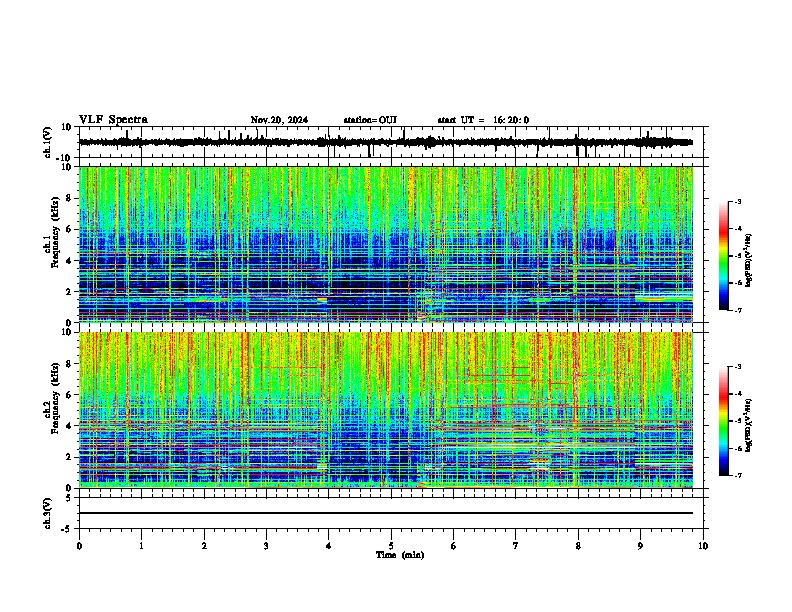Click the time axis tick label "5"
This screenshot has height=612, width=792.
coord(391,546)
